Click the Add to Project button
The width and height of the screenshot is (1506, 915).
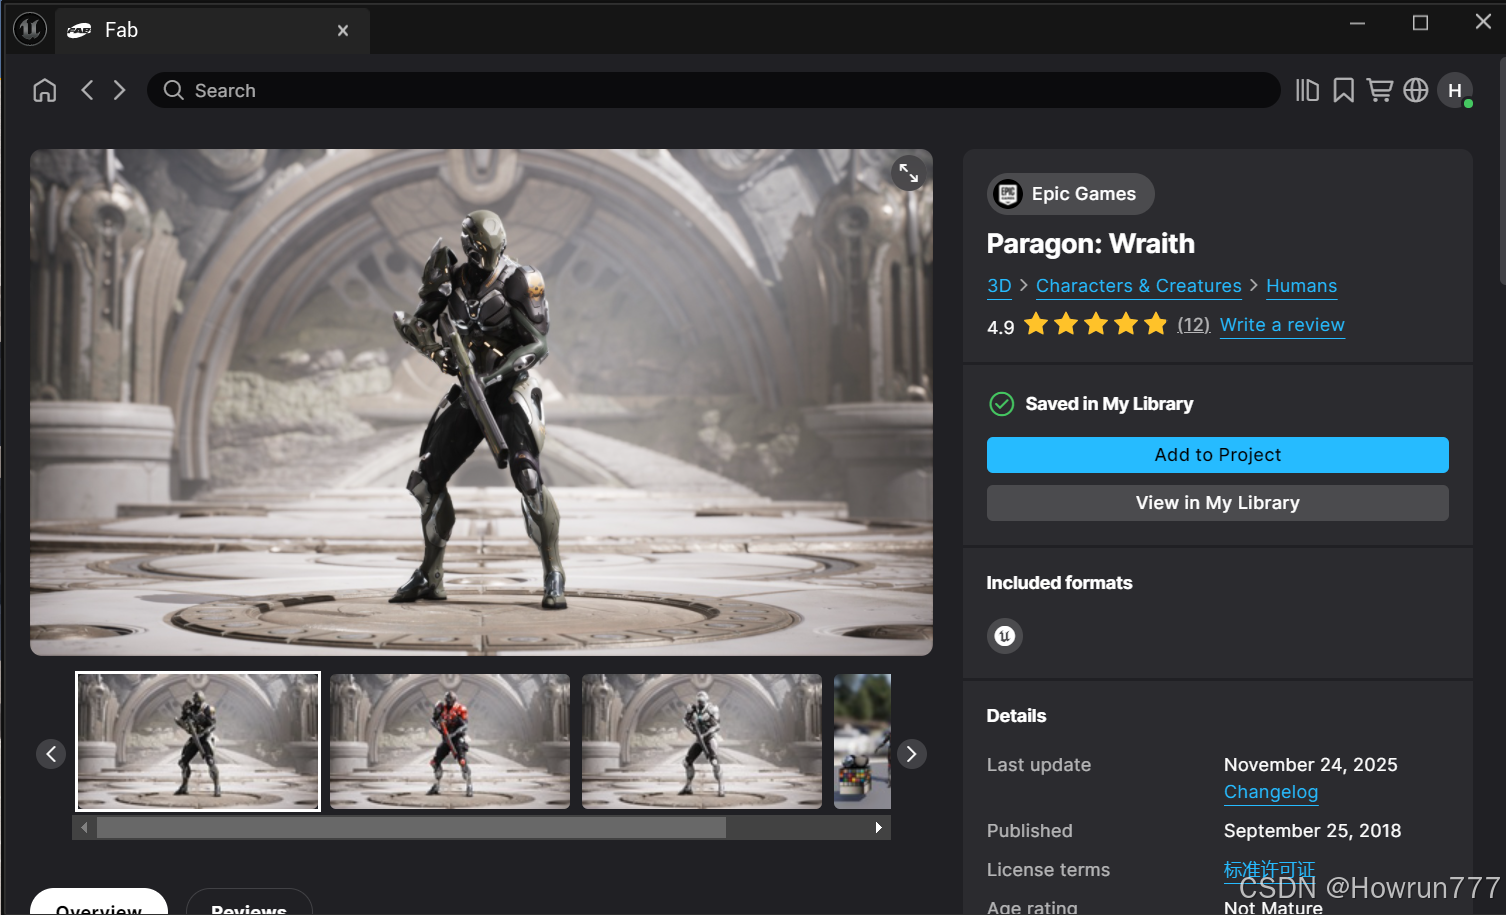[x=1217, y=455]
